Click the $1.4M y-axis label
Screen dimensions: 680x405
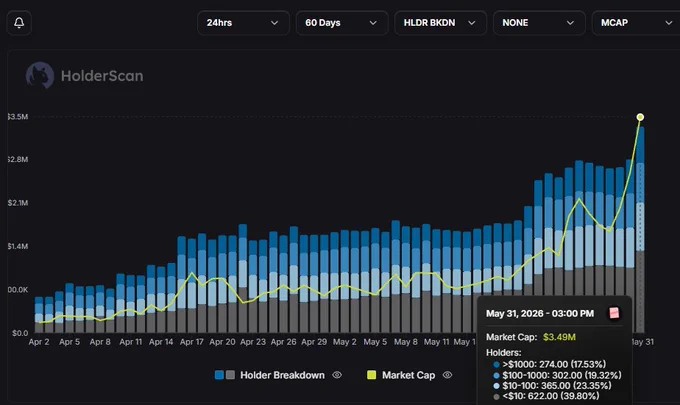(18, 246)
